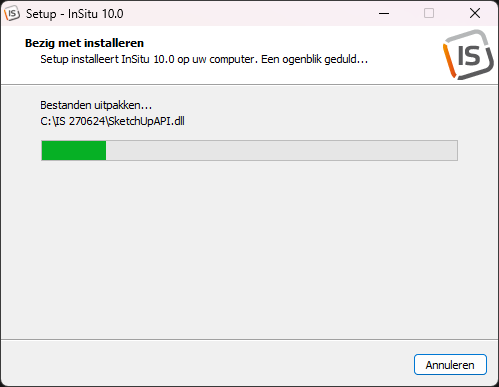Viewport: 499px width, 387px height.
Task: Click the 'C:\IS 270624' folder path portion
Action: 73,121
